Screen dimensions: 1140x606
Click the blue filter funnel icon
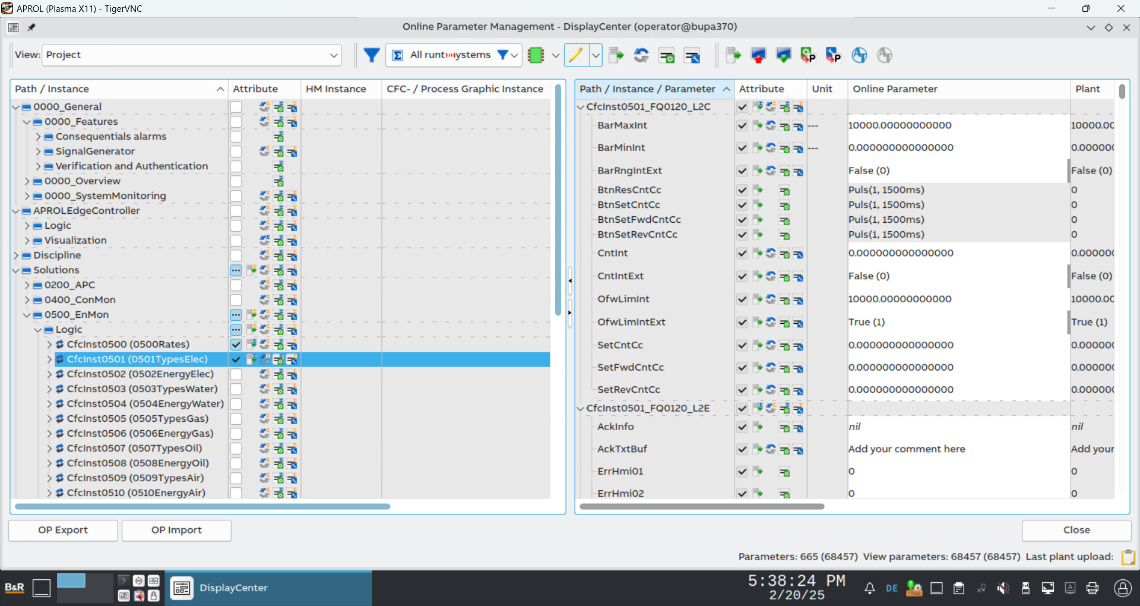click(x=371, y=55)
